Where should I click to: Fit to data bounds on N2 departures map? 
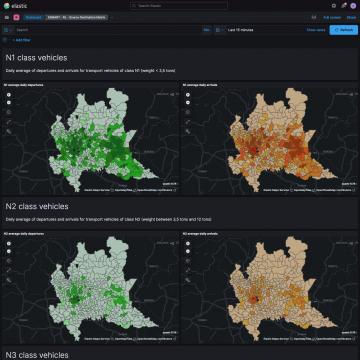click(x=9, y=261)
